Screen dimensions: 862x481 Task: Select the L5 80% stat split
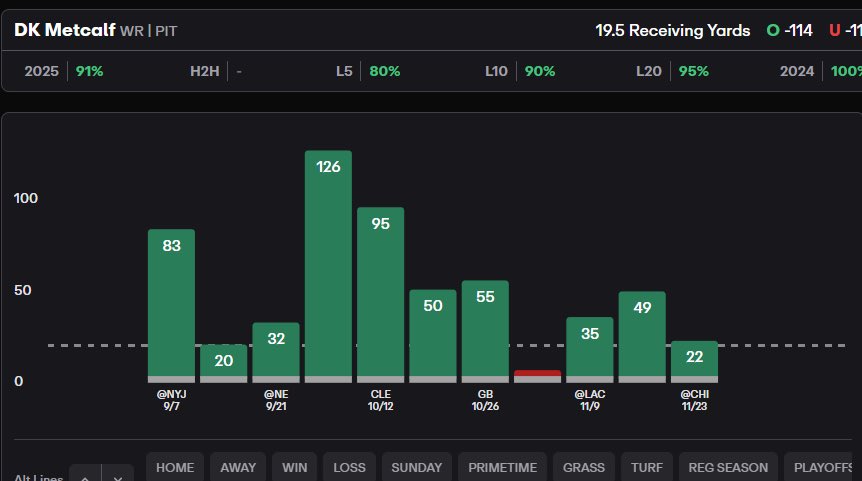coord(368,71)
